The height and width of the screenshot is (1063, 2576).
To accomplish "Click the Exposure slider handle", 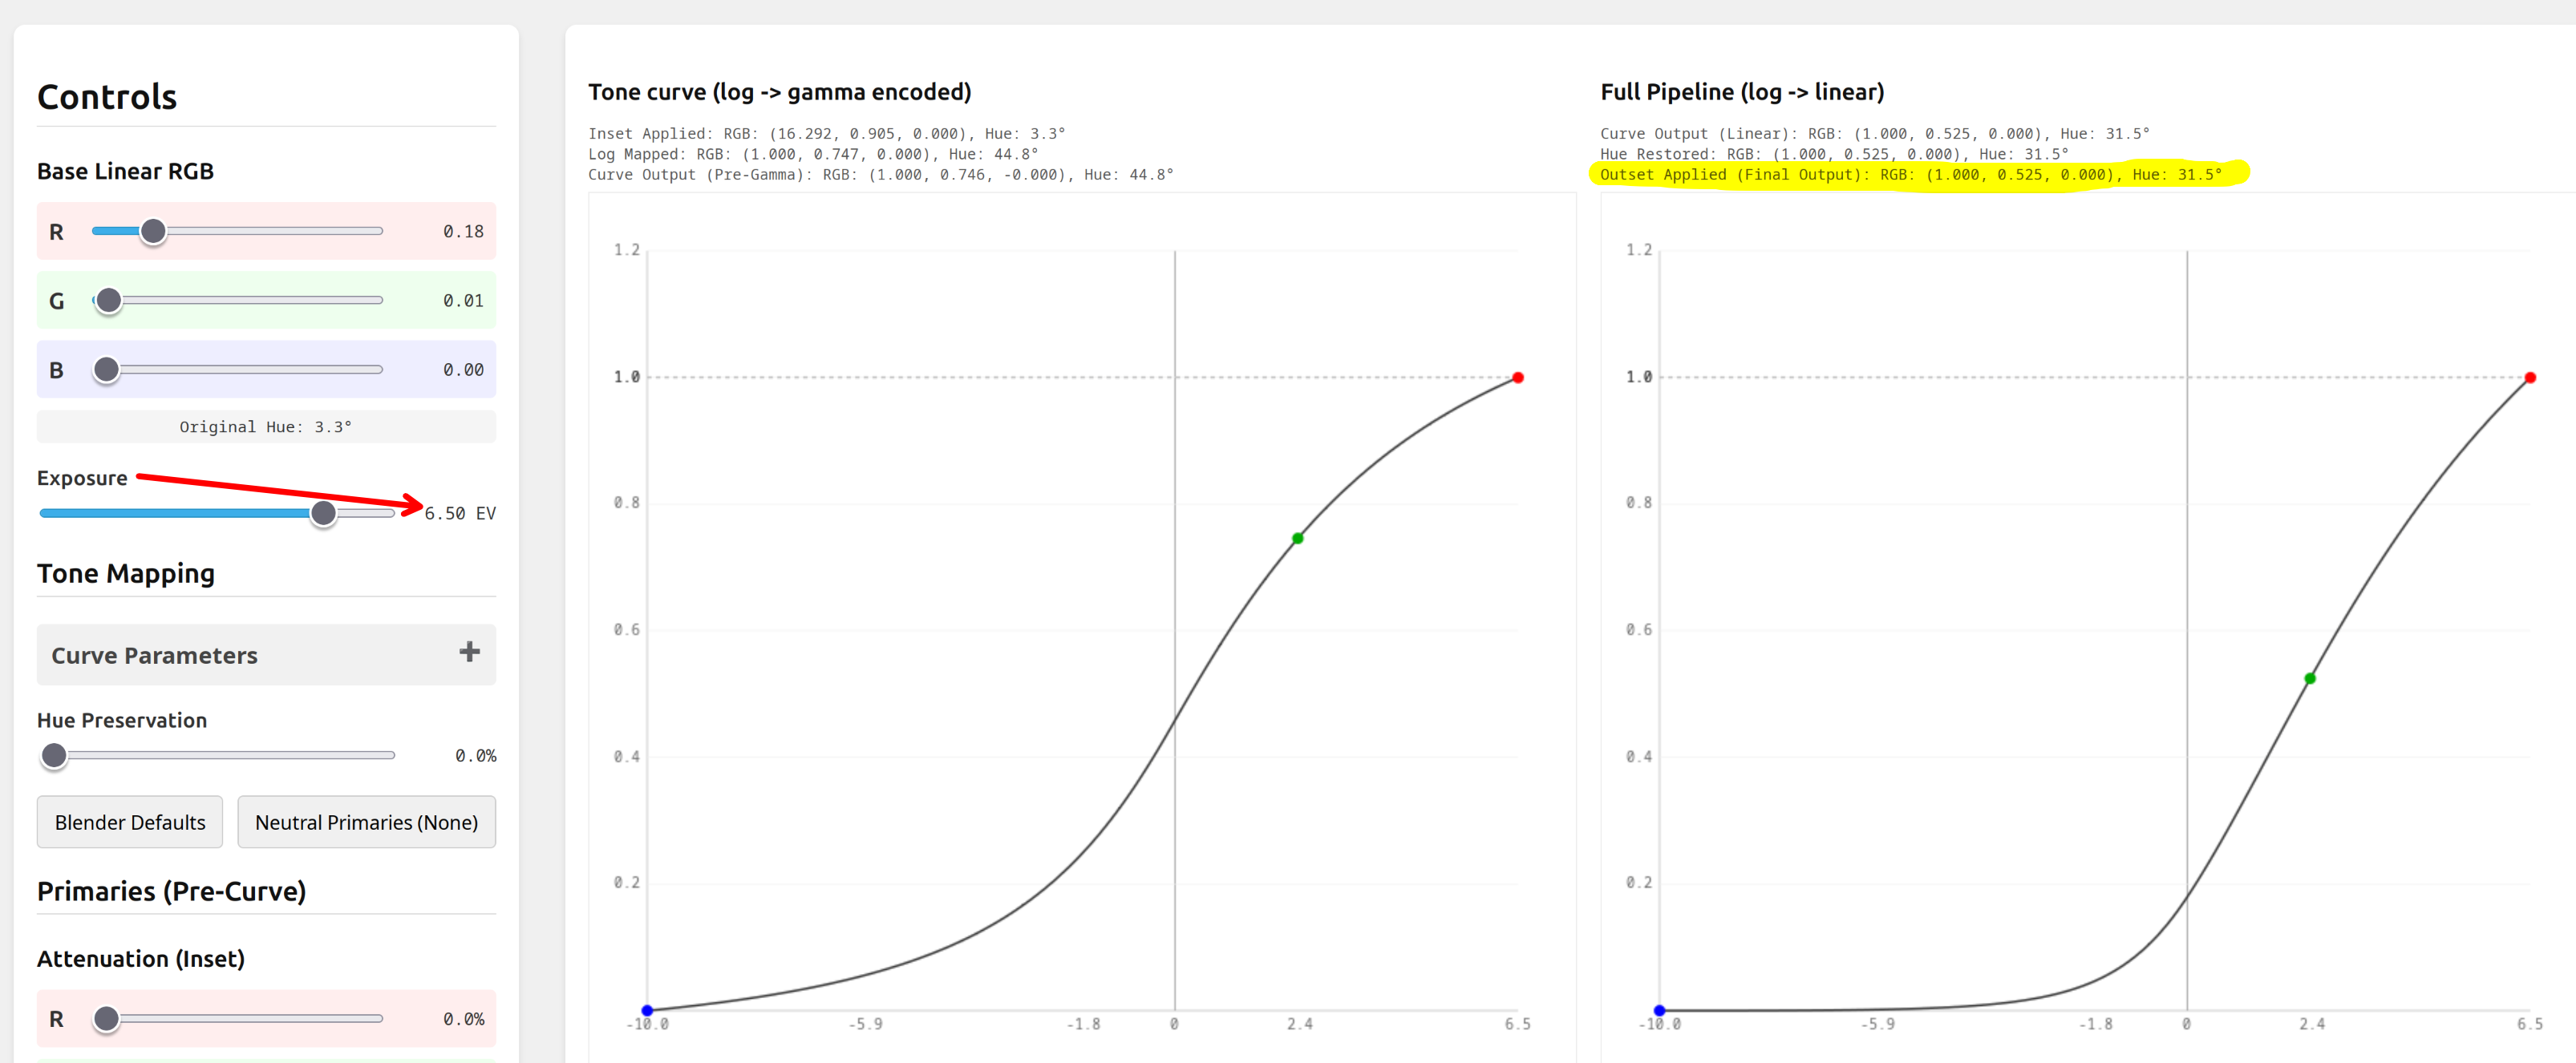I will 323,513.
